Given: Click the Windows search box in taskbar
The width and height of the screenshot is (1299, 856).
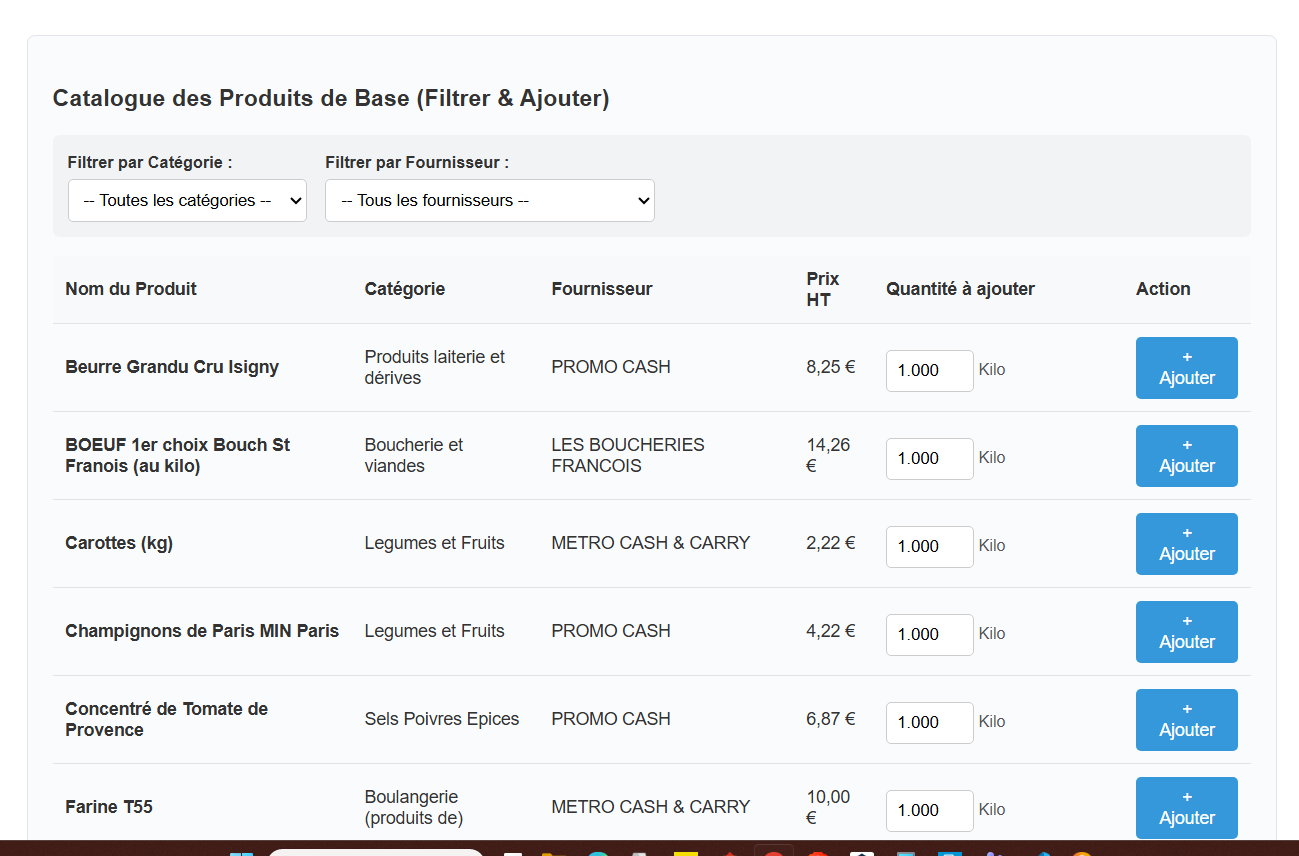Looking at the screenshot, I should pos(376,852).
